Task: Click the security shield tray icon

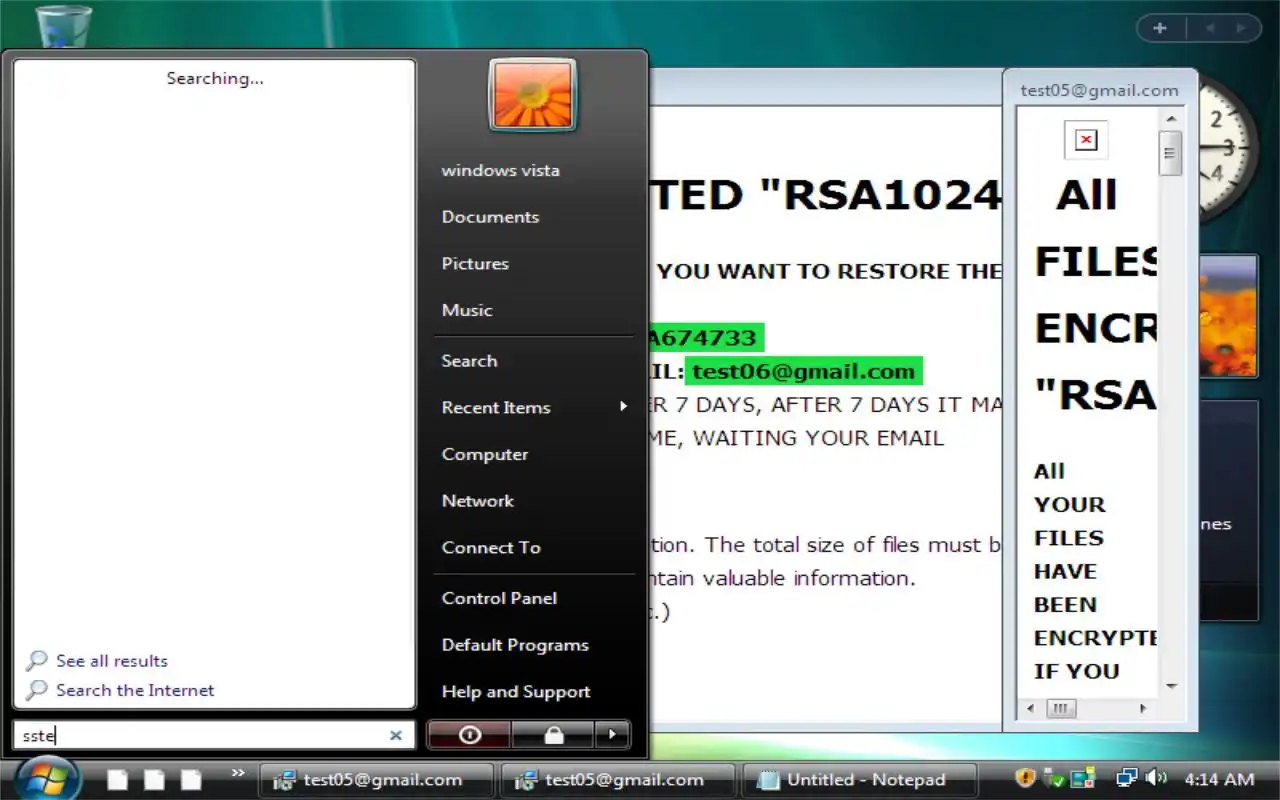Action: tap(1025, 777)
